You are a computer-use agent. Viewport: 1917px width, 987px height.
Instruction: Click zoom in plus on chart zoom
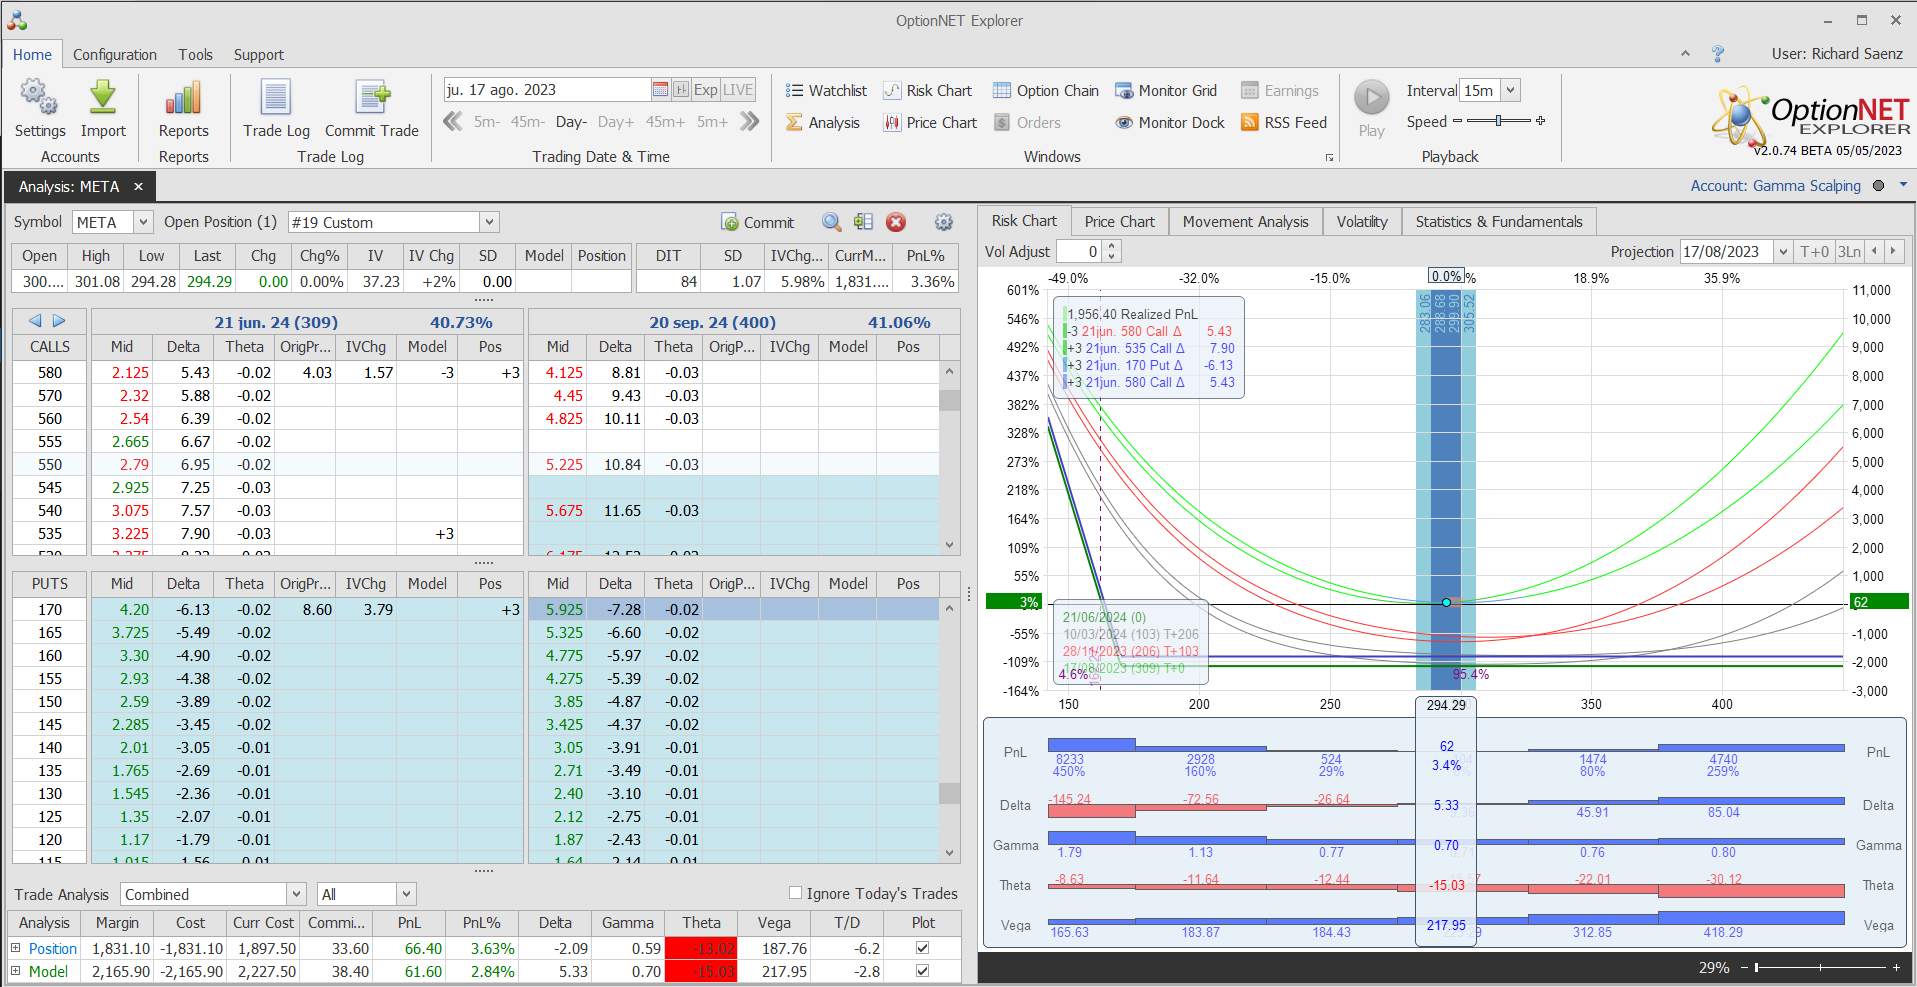point(1896,967)
